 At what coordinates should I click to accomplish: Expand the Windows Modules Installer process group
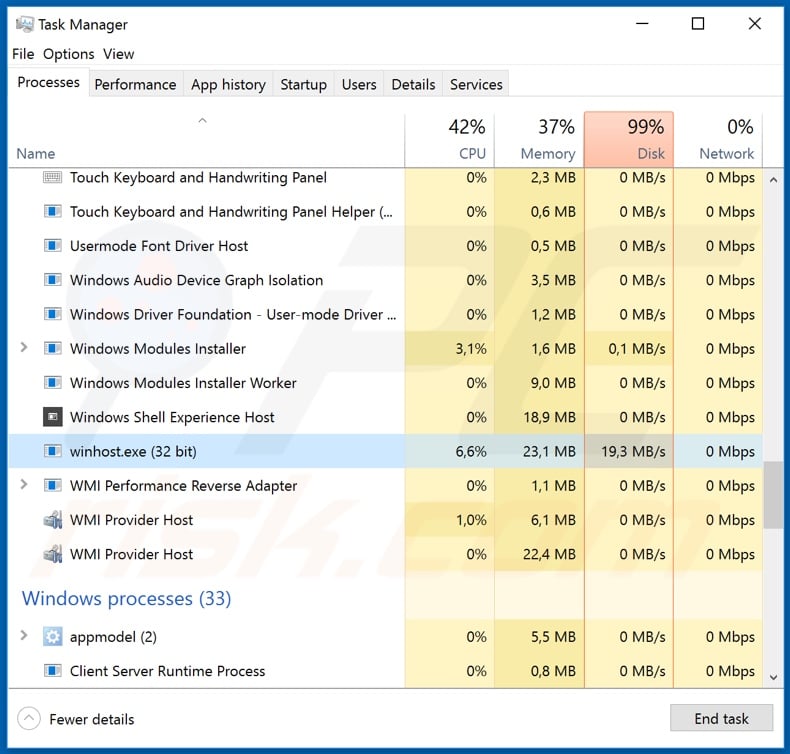click(23, 348)
